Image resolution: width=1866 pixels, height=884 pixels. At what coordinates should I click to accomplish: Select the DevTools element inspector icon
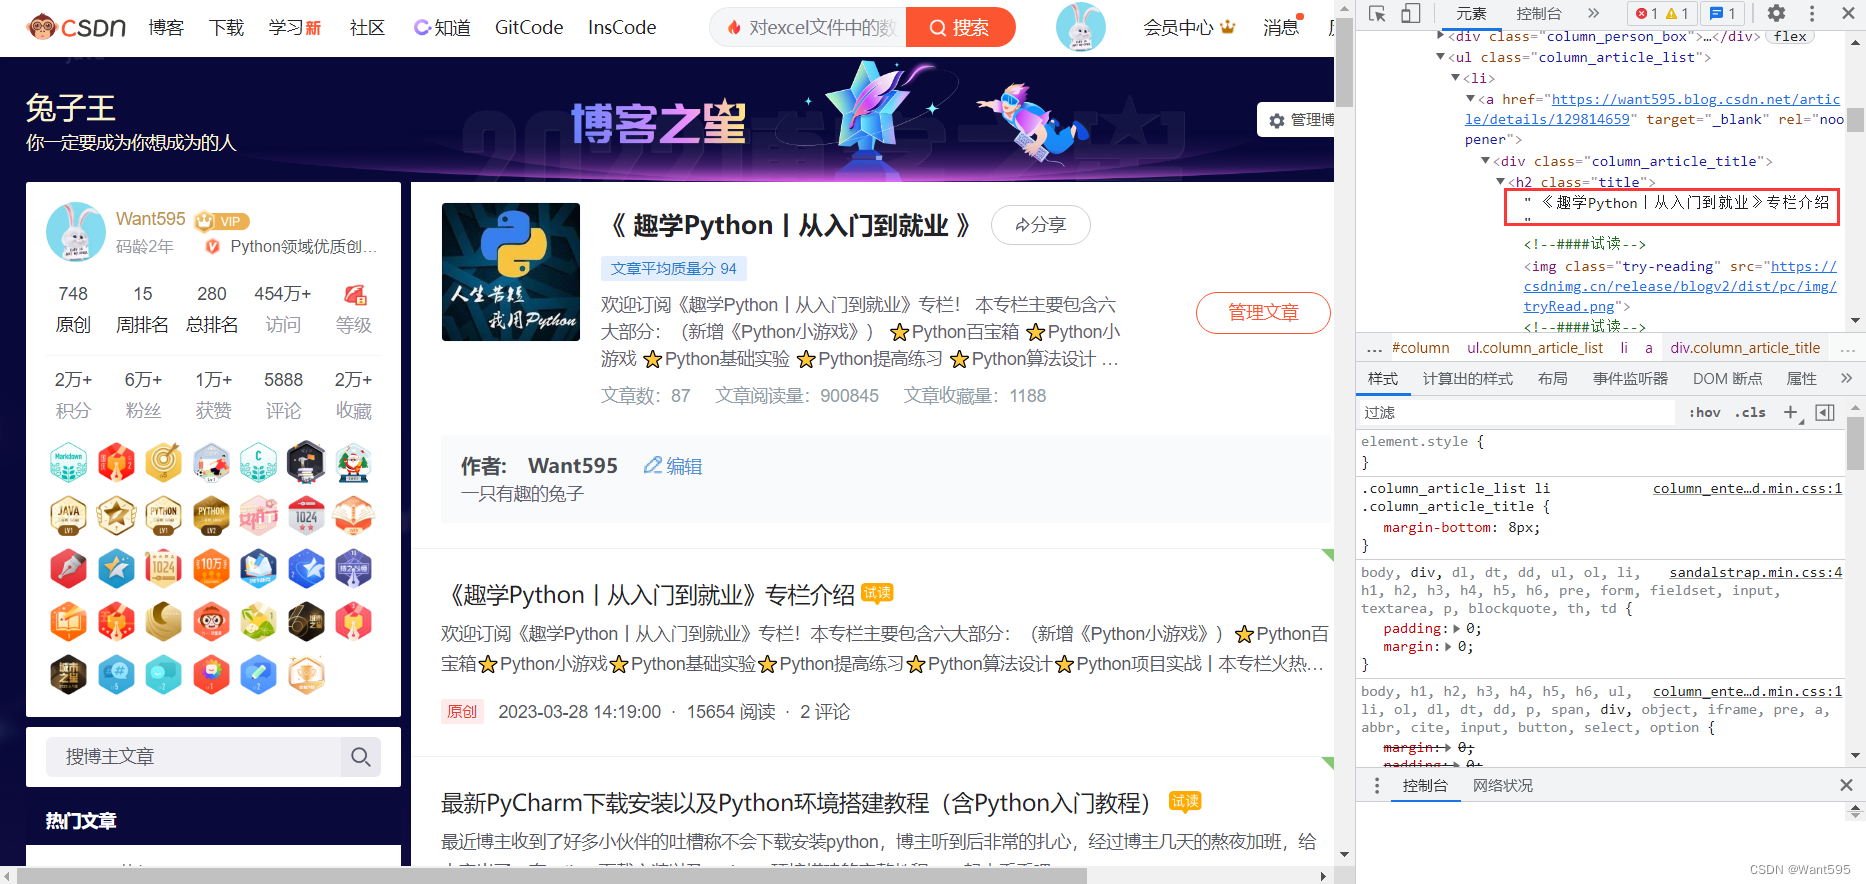1378,13
